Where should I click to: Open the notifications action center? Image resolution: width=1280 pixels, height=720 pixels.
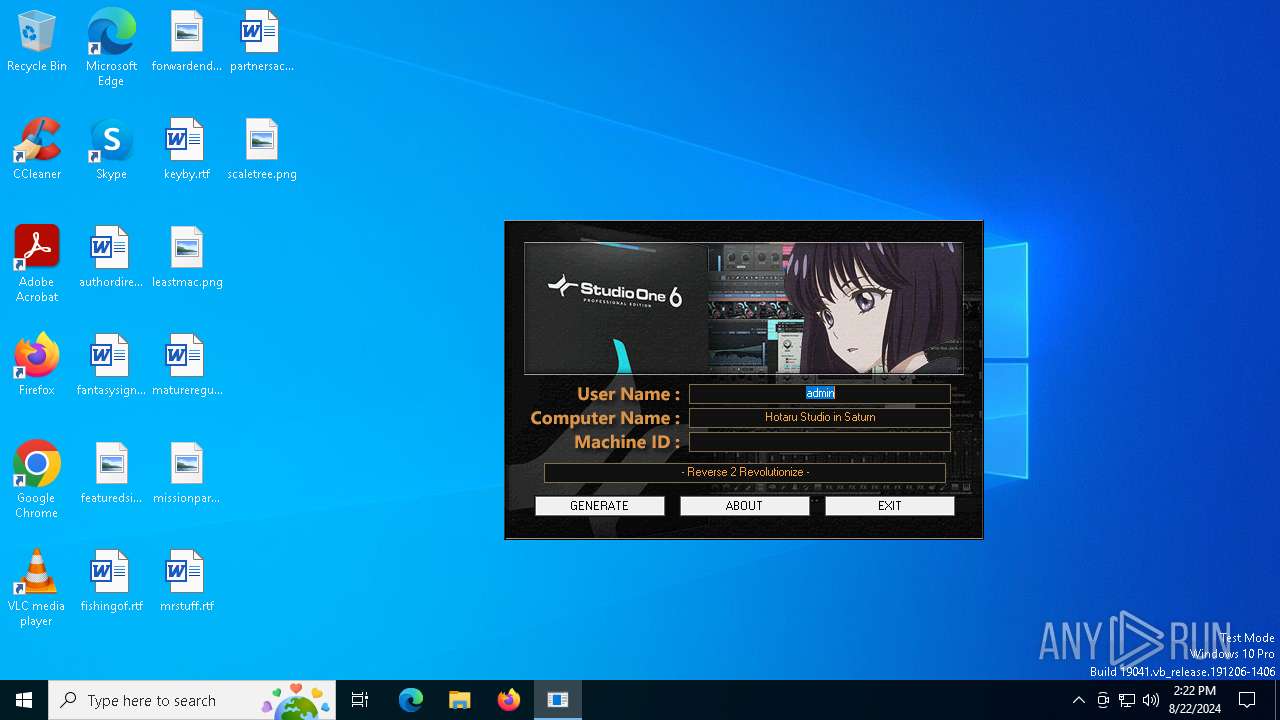point(1248,700)
